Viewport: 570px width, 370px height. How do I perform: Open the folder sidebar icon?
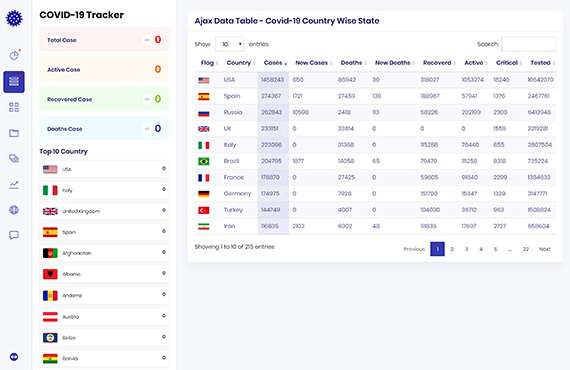[14, 133]
